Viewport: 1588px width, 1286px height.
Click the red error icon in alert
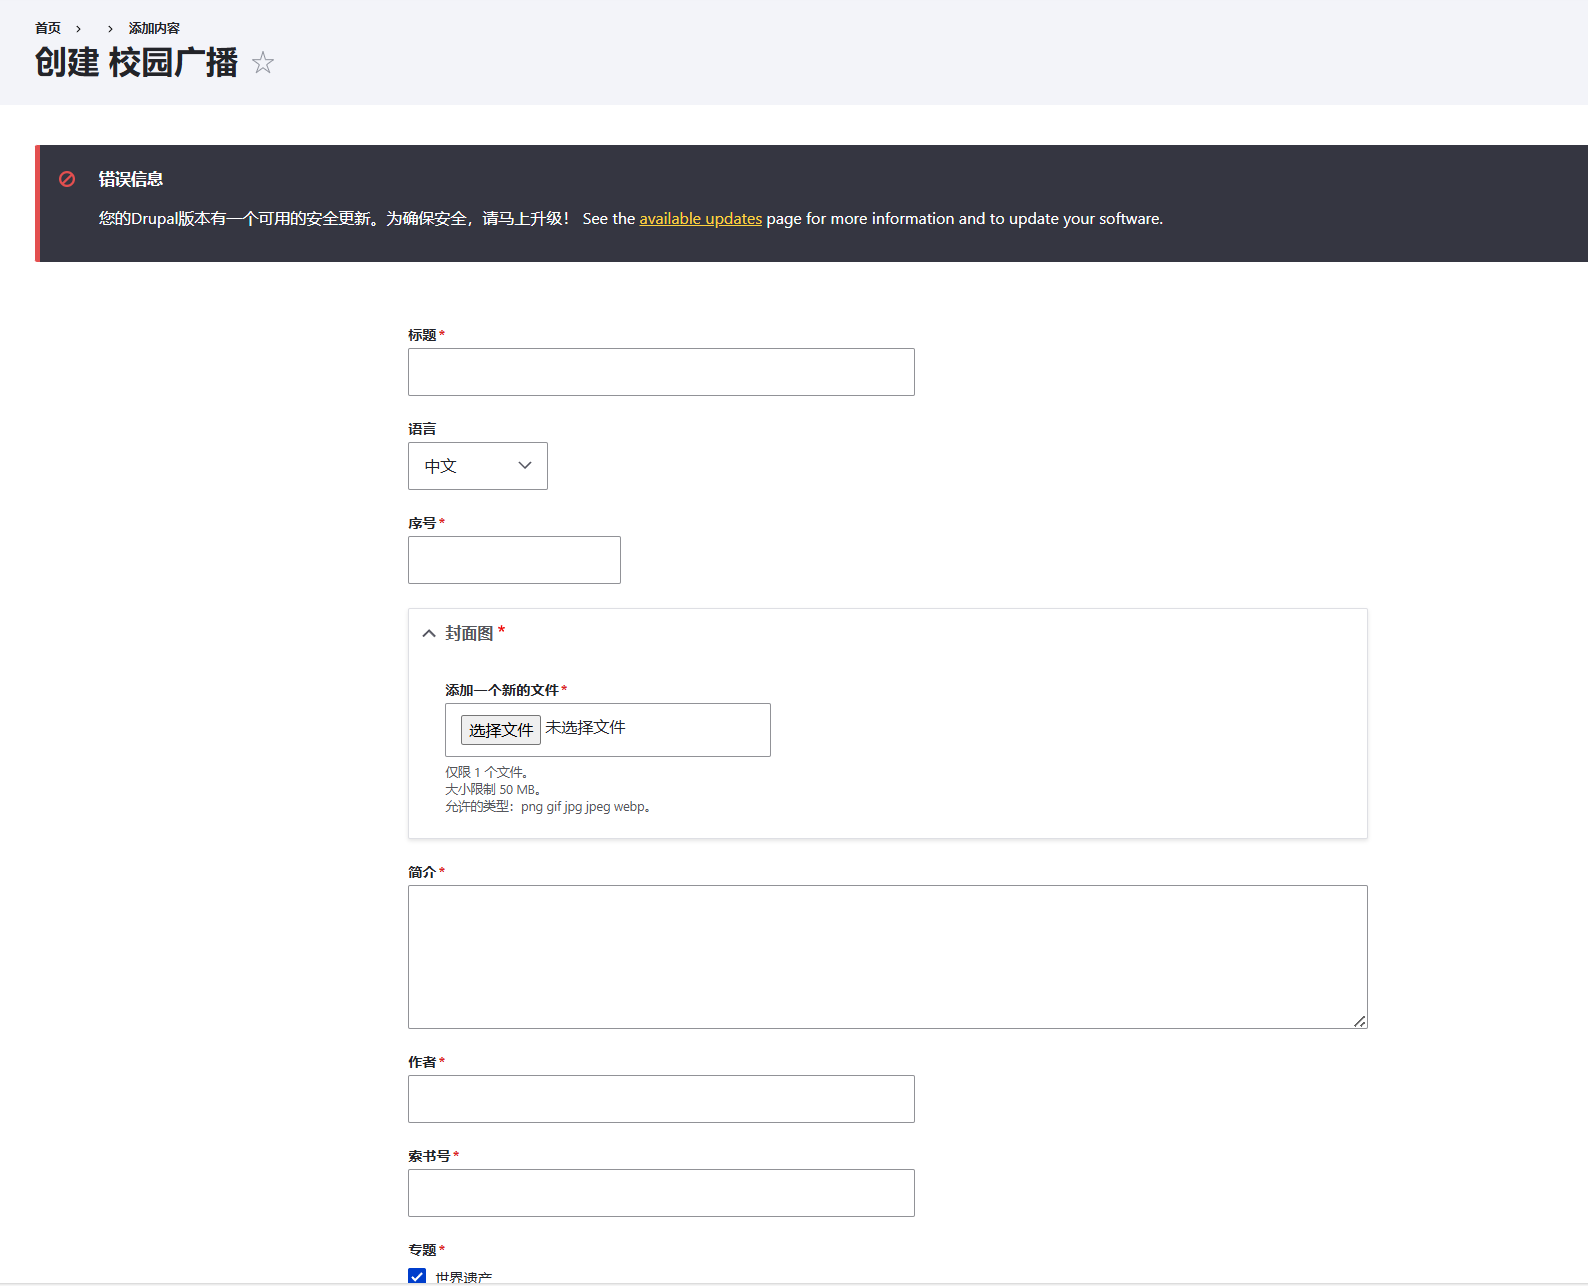(67, 179)
